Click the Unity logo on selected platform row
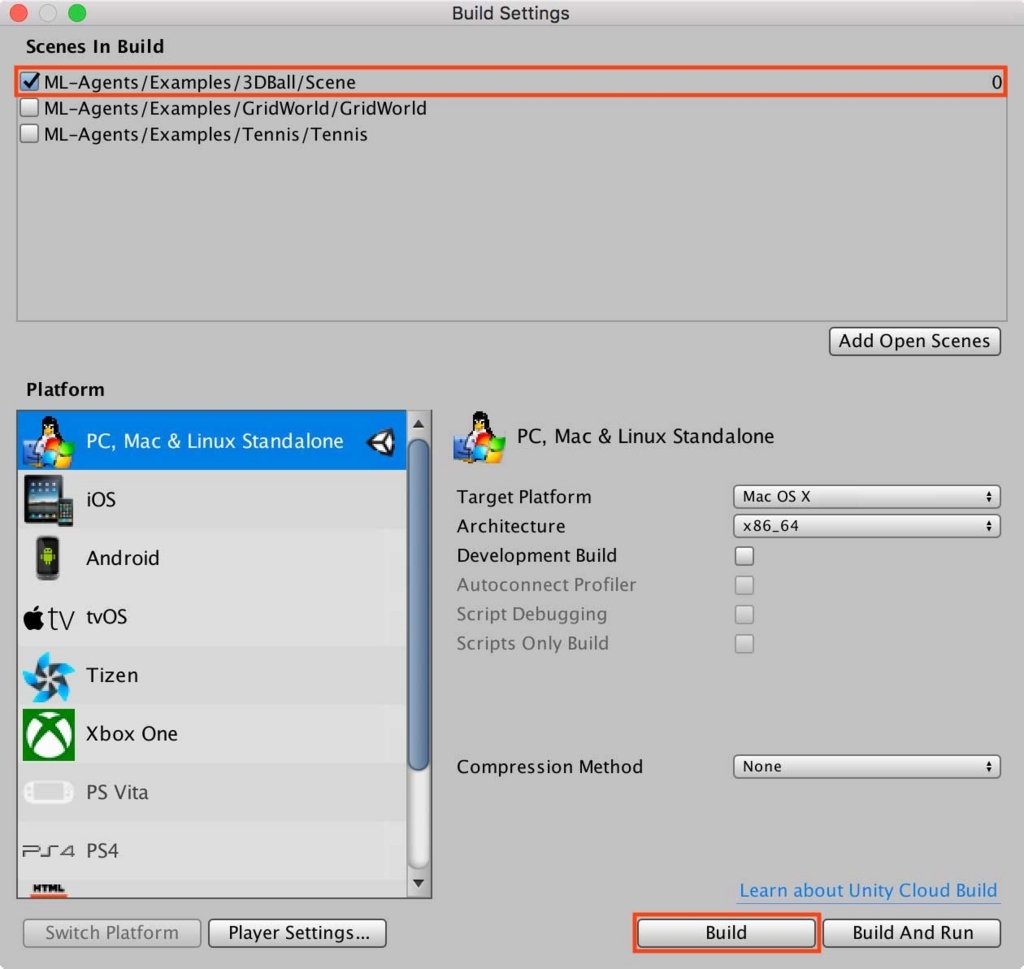 [381, 442]
